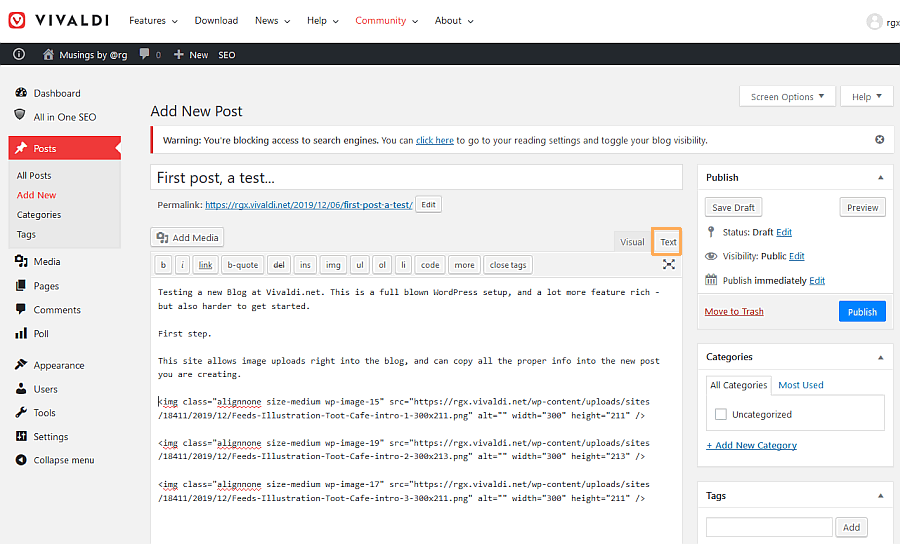
Task: Check the Uncategorized category checkbox
Action: click(x=721, y=414)
